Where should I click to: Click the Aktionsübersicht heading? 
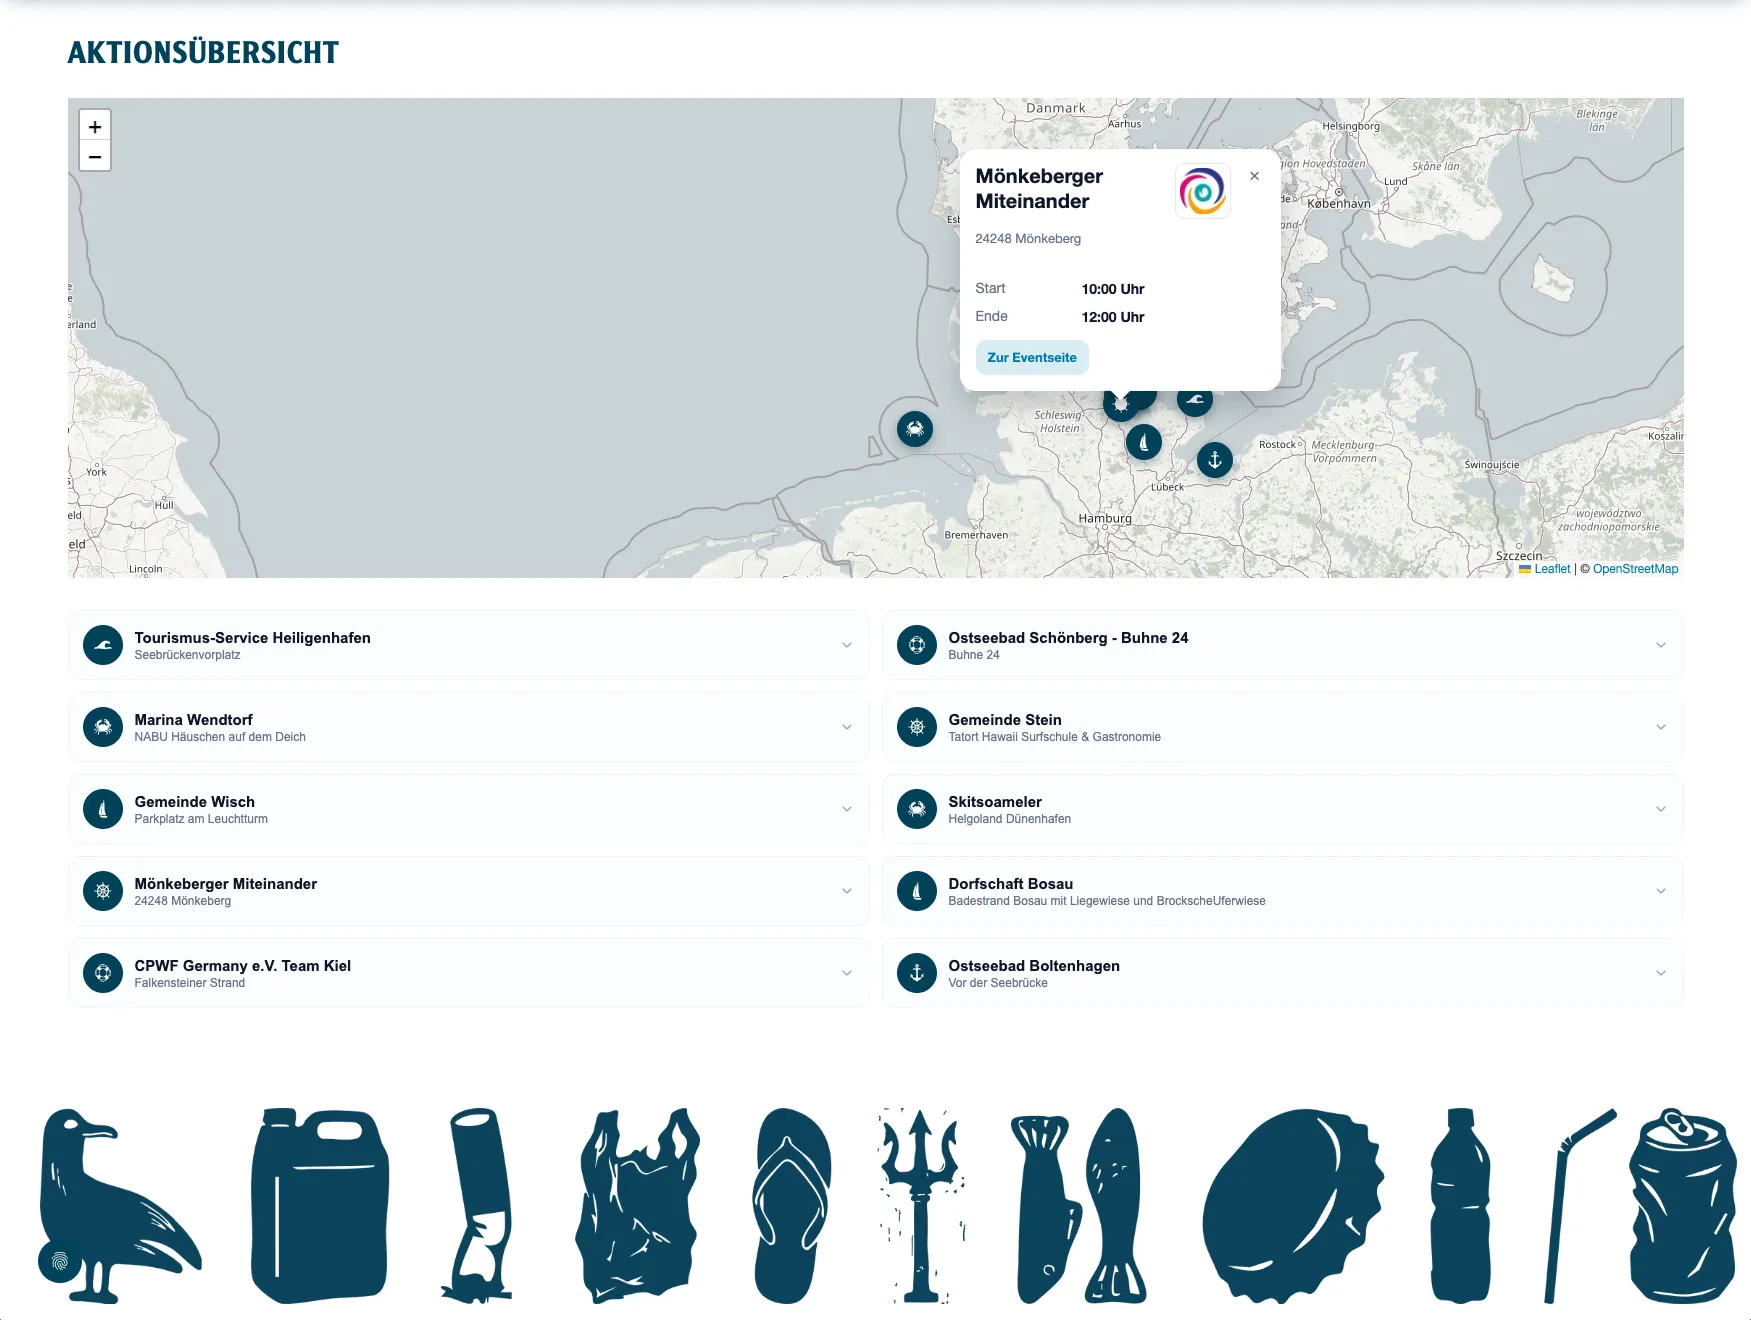[x=203, y=52]
